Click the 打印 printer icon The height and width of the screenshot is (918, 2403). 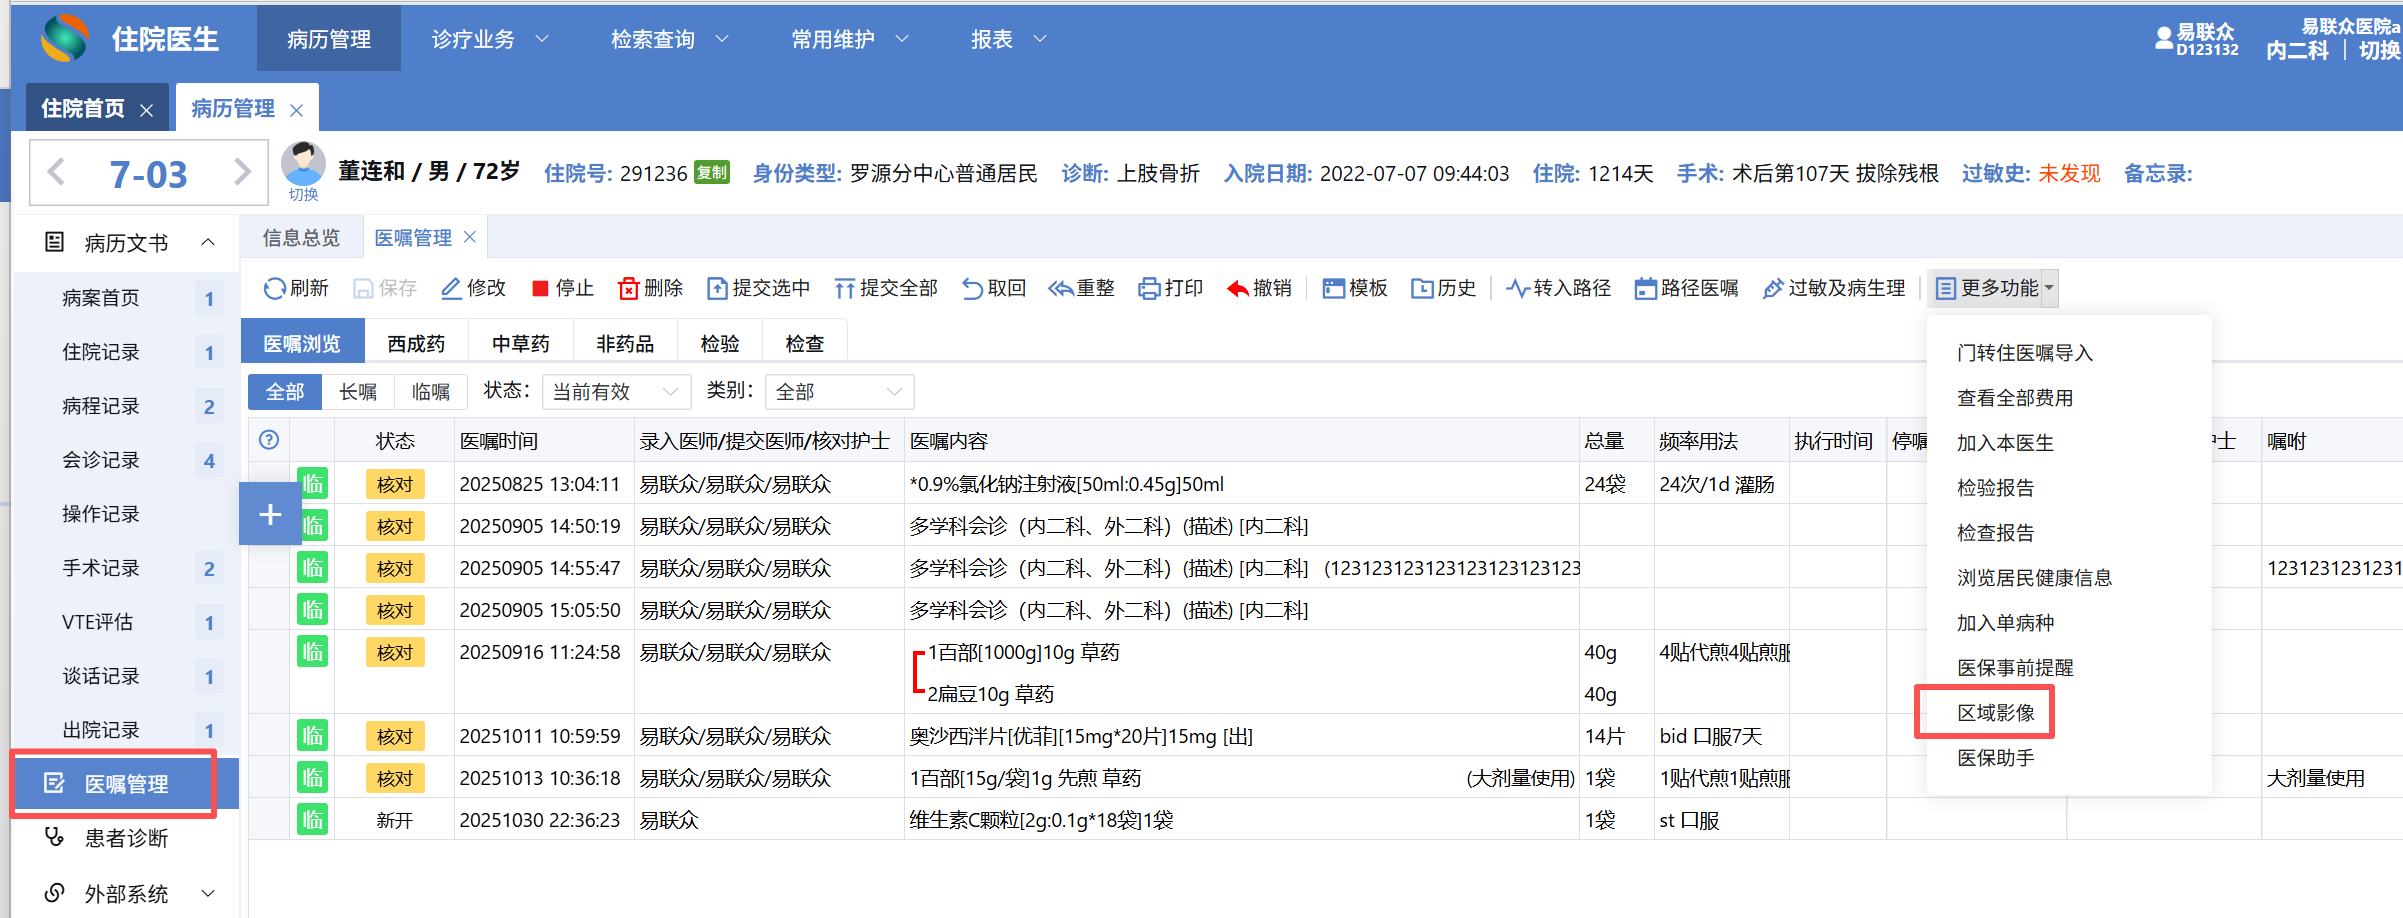point(1149,289)
